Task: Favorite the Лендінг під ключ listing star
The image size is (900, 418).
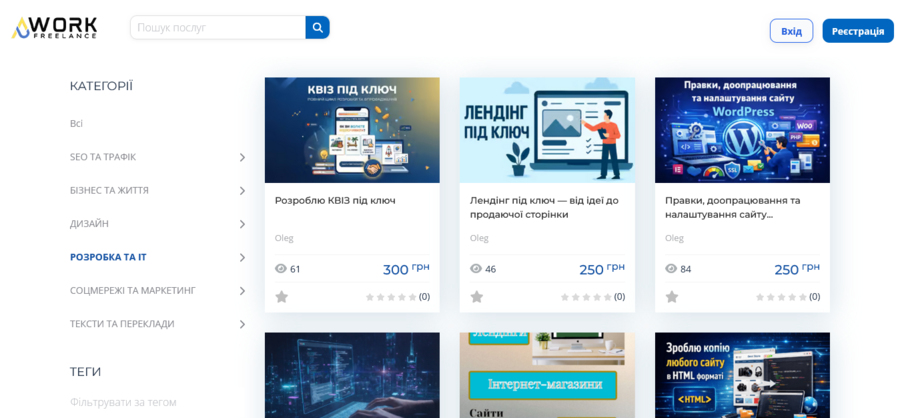Action: 477,297
